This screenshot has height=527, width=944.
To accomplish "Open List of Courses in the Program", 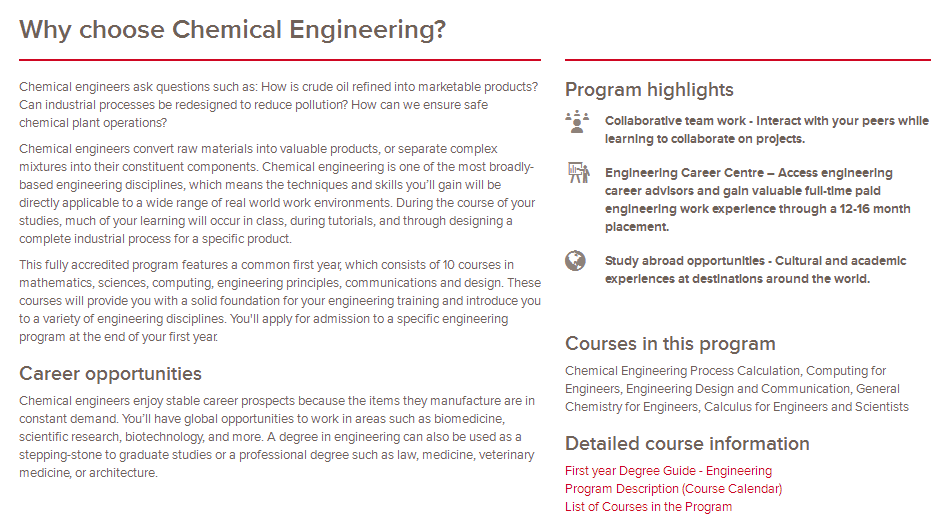I will (x=648, y=507).
